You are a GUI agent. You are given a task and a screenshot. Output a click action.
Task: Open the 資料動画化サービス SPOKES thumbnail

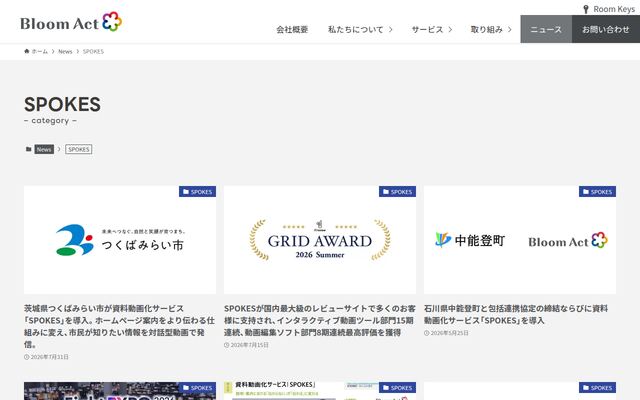click(320, 391)
